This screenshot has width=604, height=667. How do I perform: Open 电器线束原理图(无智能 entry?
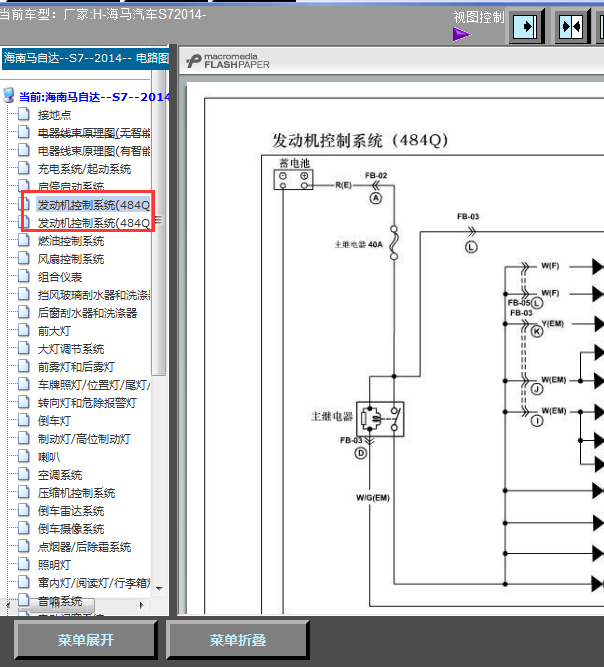pyautogui.click(x=94, y=133)
